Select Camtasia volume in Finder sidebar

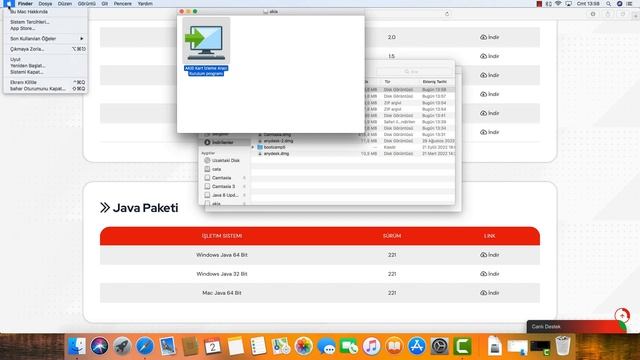pyautogui.click(x=224, y=178)
